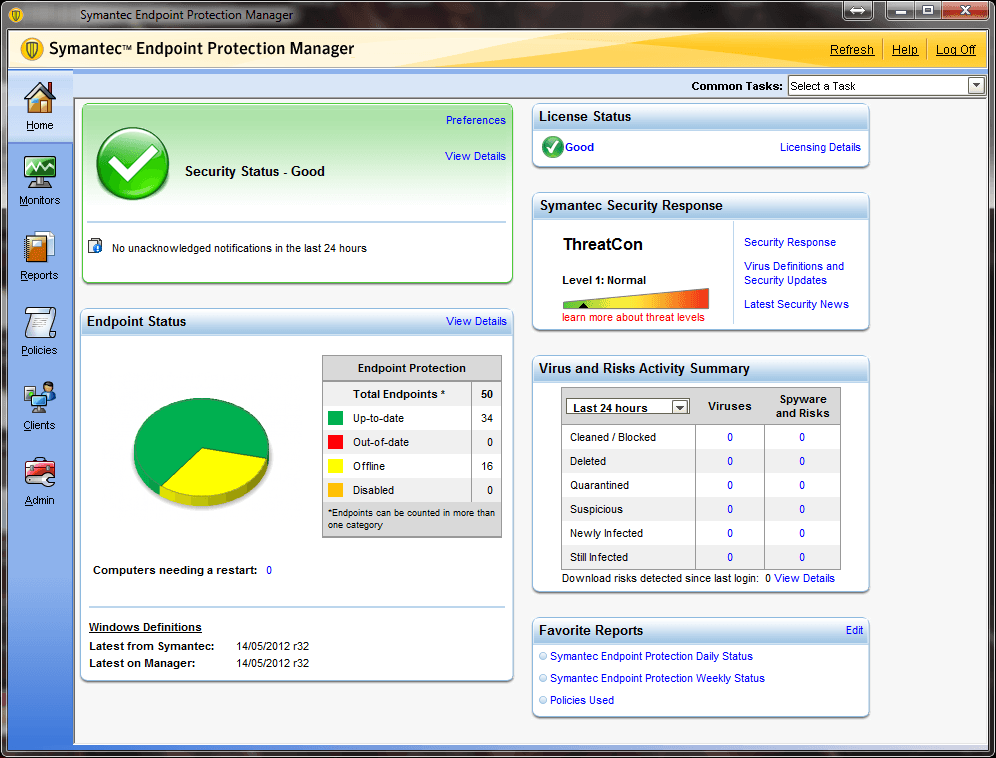Open View Details for download risks
This screenshot has height=758, width=996.
coord(804,578)
